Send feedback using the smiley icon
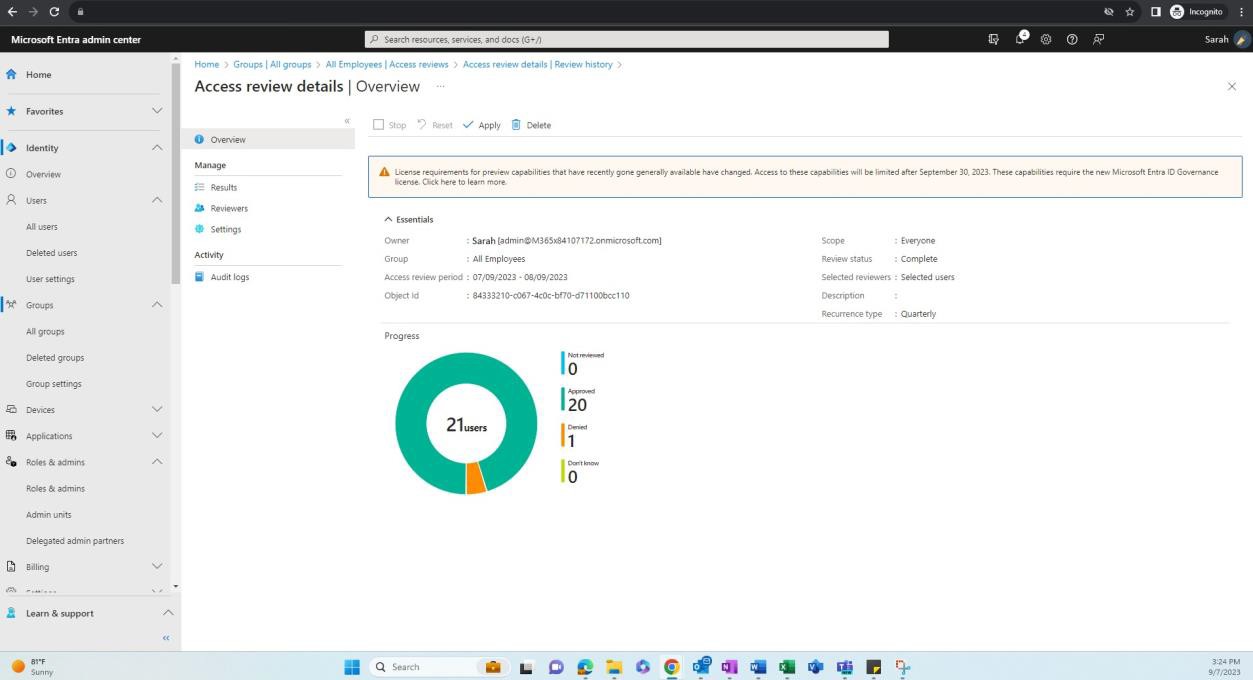The image size is (1253, 680). coord(1097,39)
